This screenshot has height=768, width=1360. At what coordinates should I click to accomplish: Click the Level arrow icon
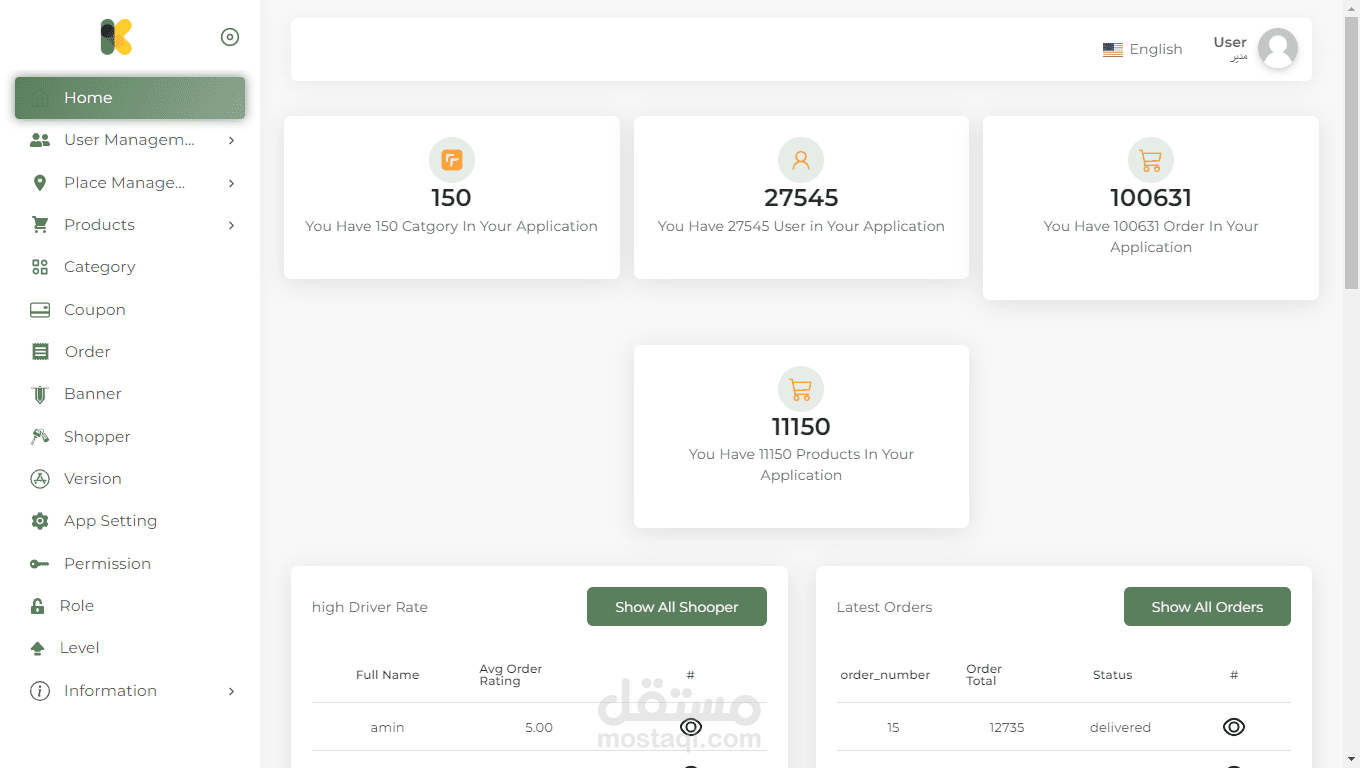pyautogui.click(x=38, y=648)
